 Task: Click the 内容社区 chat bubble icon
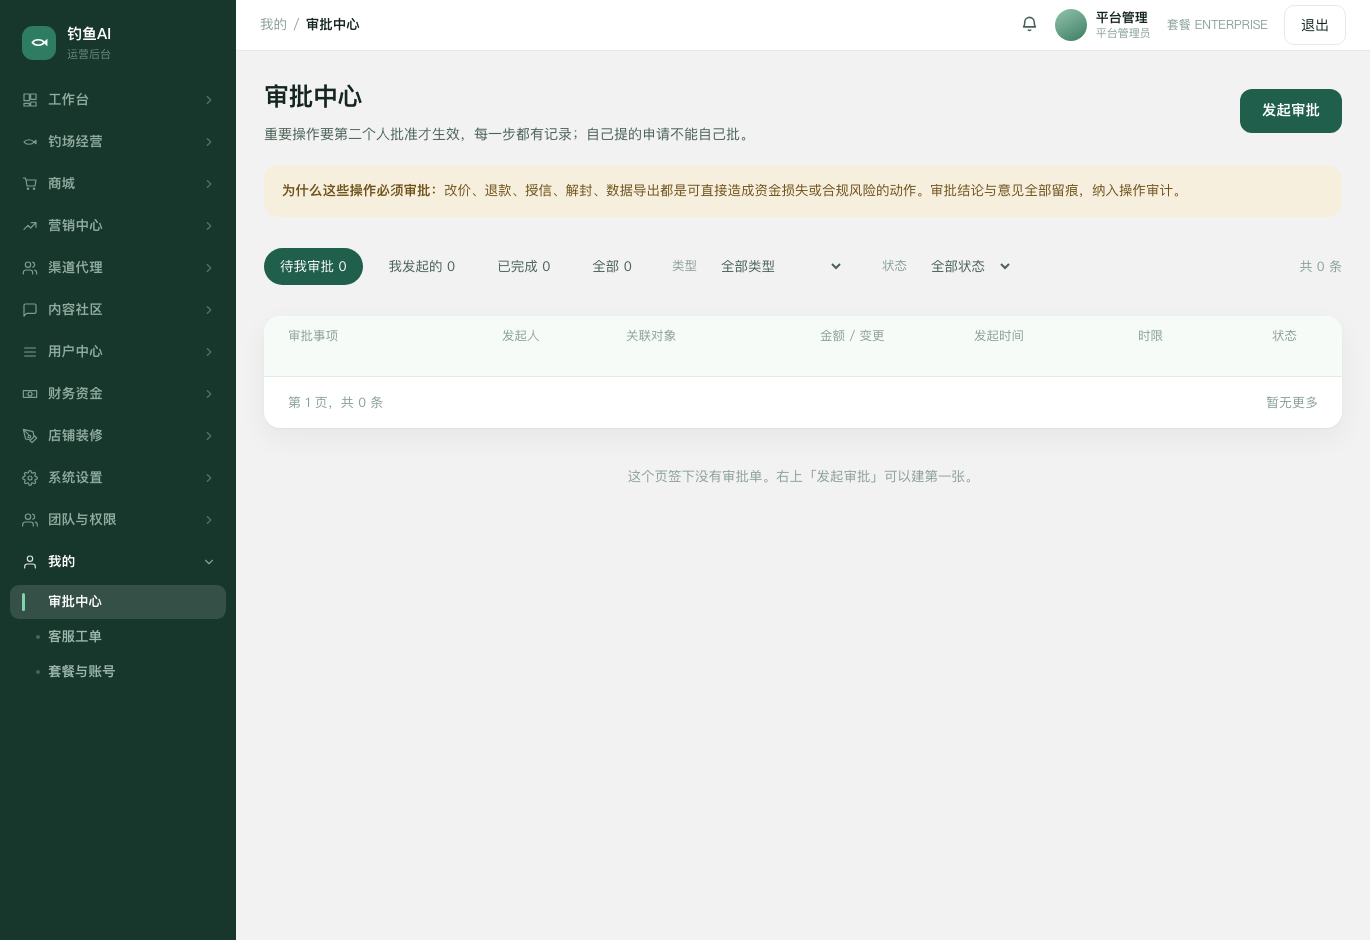[x=30, y=310]
